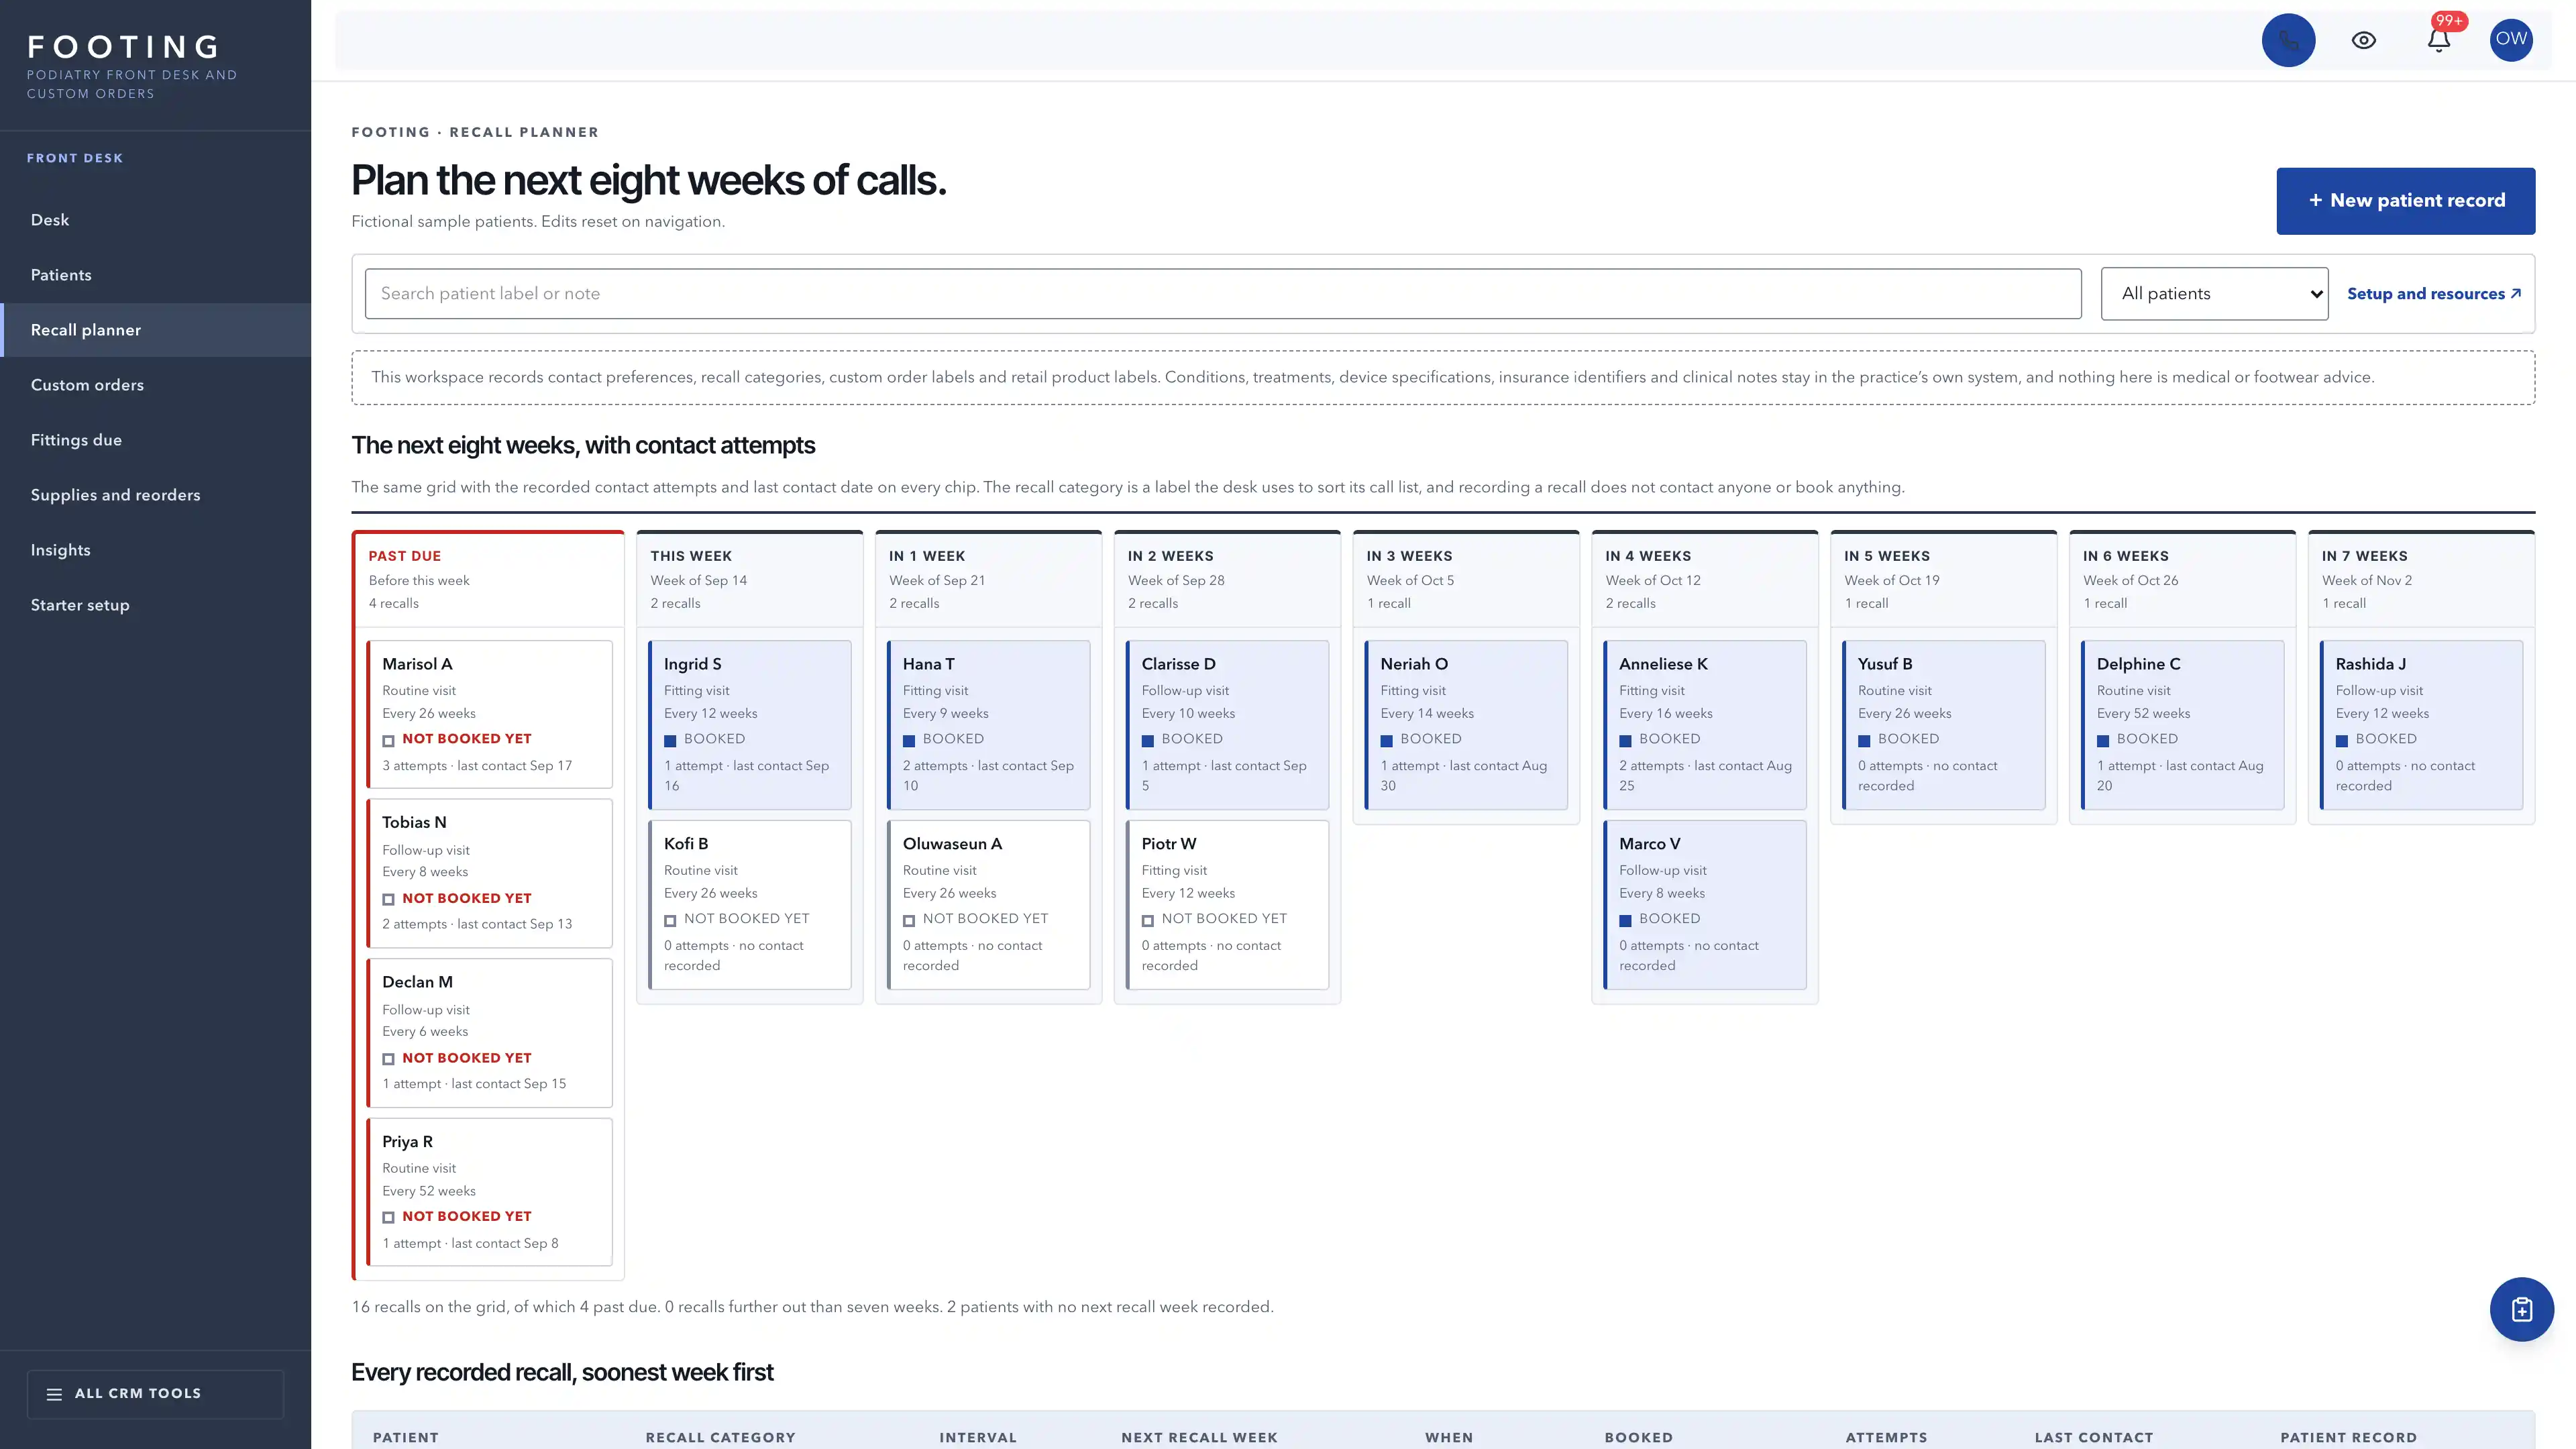This screenshot has width=2576, height=1449.
Task: Open Fittings due in the sidebar
Action: (156, 440)
